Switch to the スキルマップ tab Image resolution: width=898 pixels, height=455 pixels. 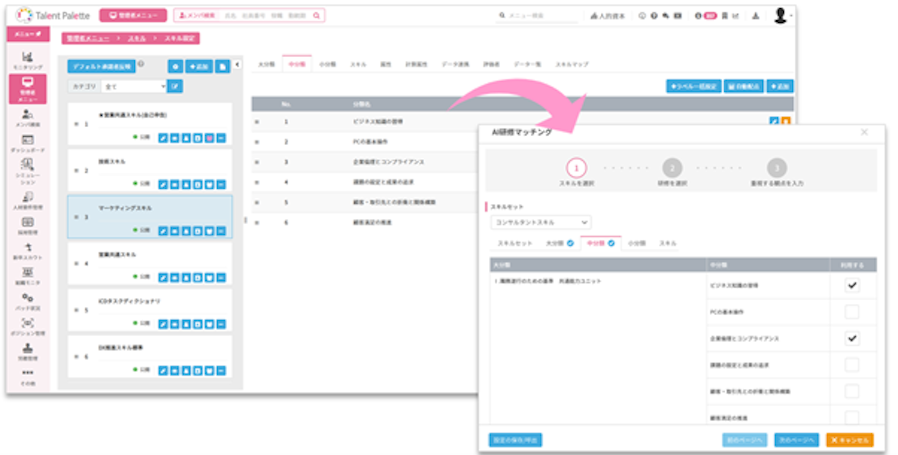(x=572, y=64)
